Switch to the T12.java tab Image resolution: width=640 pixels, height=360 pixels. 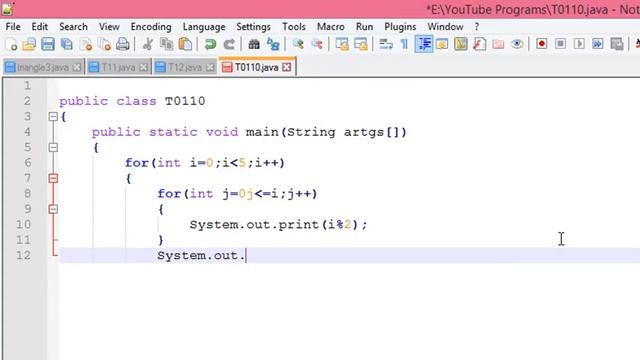pos(185,67)
